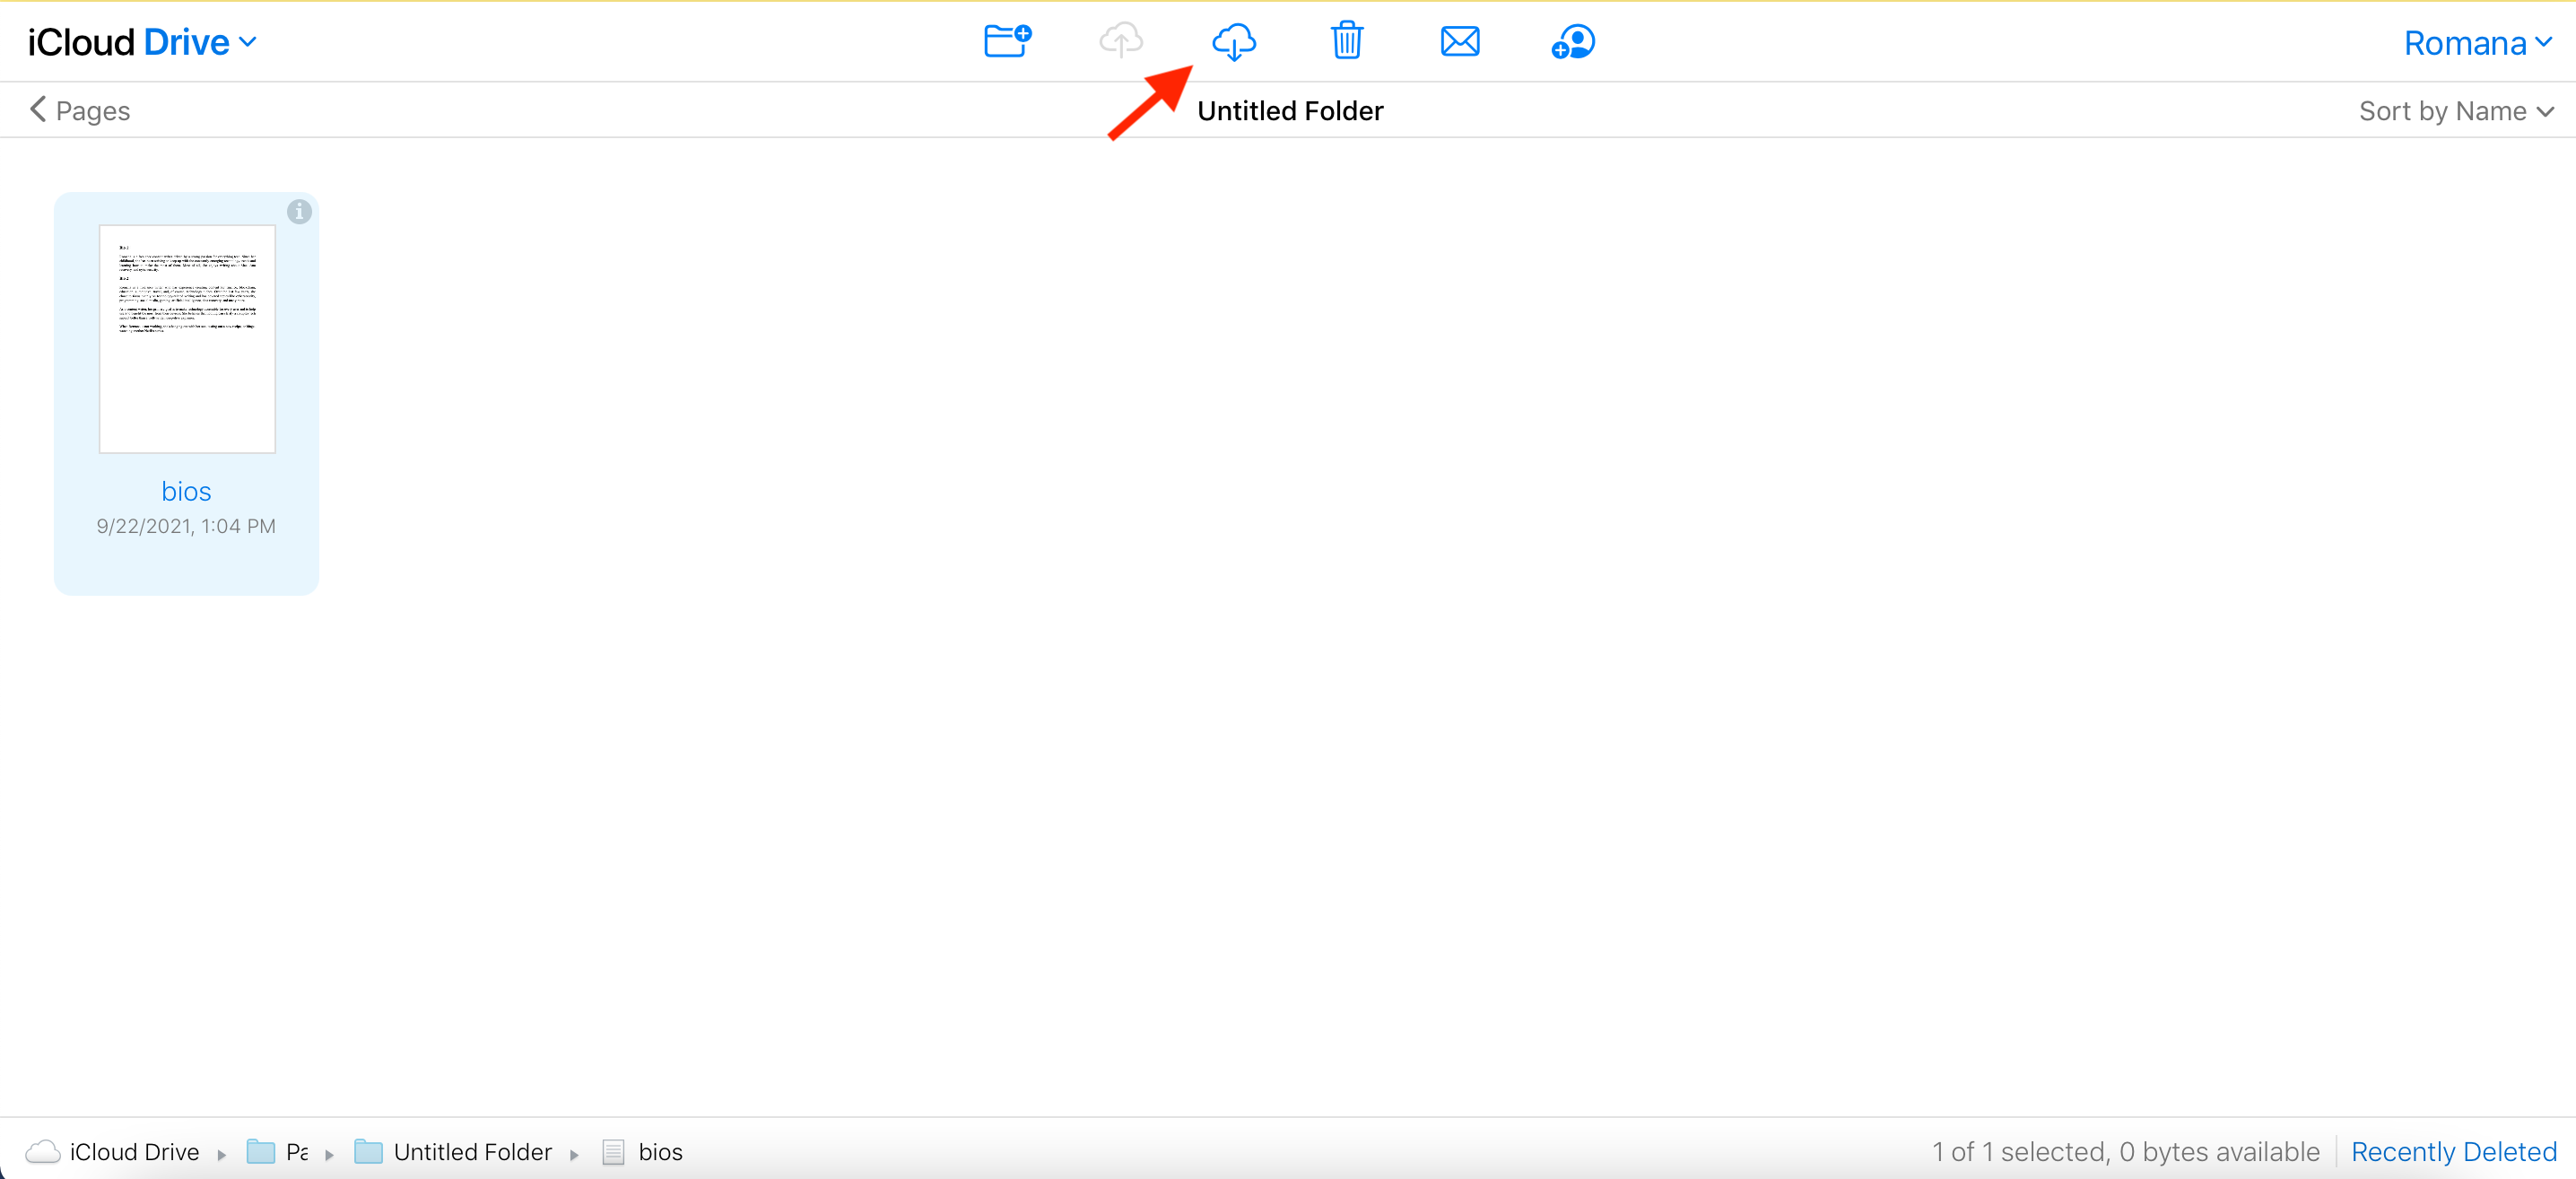Click the new folder icon
This screenshot has width=2576, height=1179.
point(1005,38)
